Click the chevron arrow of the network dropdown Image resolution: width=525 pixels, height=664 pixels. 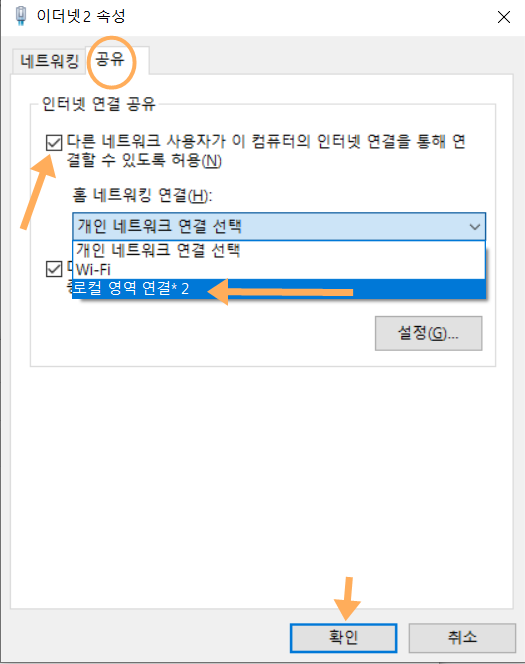point(475,227)
